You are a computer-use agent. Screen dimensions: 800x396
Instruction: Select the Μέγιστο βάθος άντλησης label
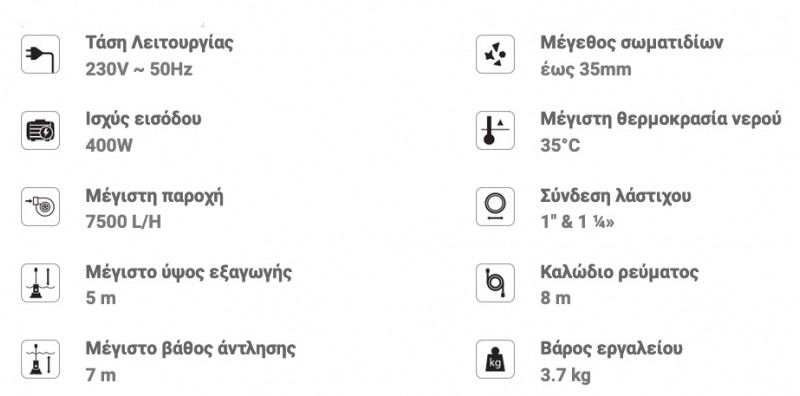coord(190,349)
